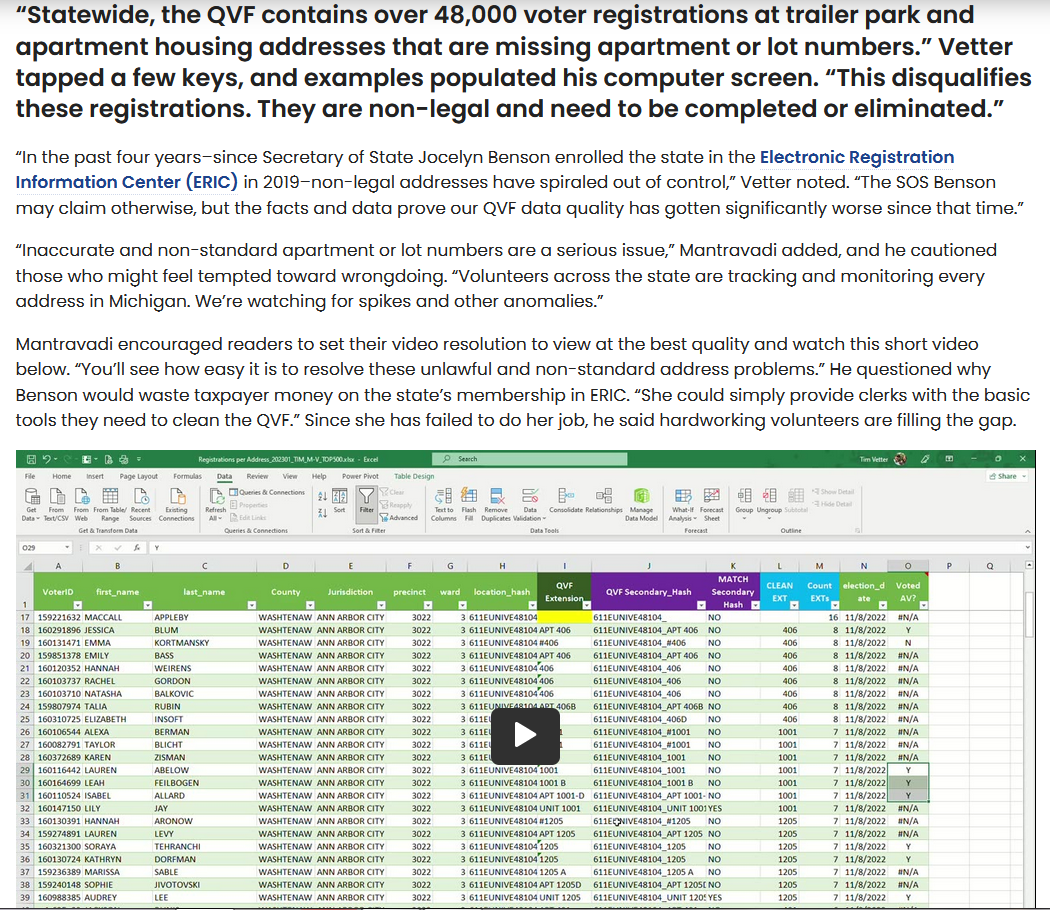The width and height of the screenshot is (1050, 910).
Task: Click the Data Validation icon
Action: pos(530,504)
